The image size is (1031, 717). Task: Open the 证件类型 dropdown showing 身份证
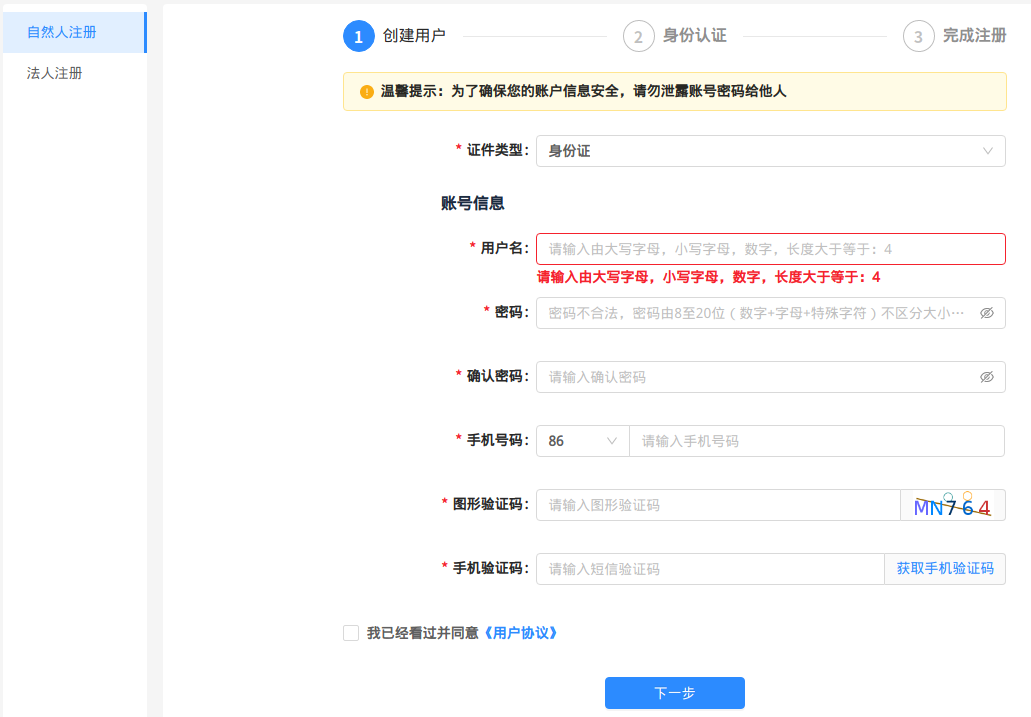(x=760, y=151)
